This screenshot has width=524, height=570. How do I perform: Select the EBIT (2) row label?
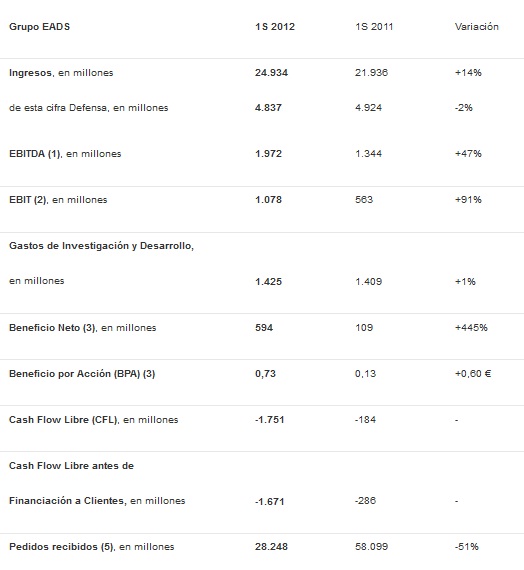pyautogui.click(x=58, y=200)
